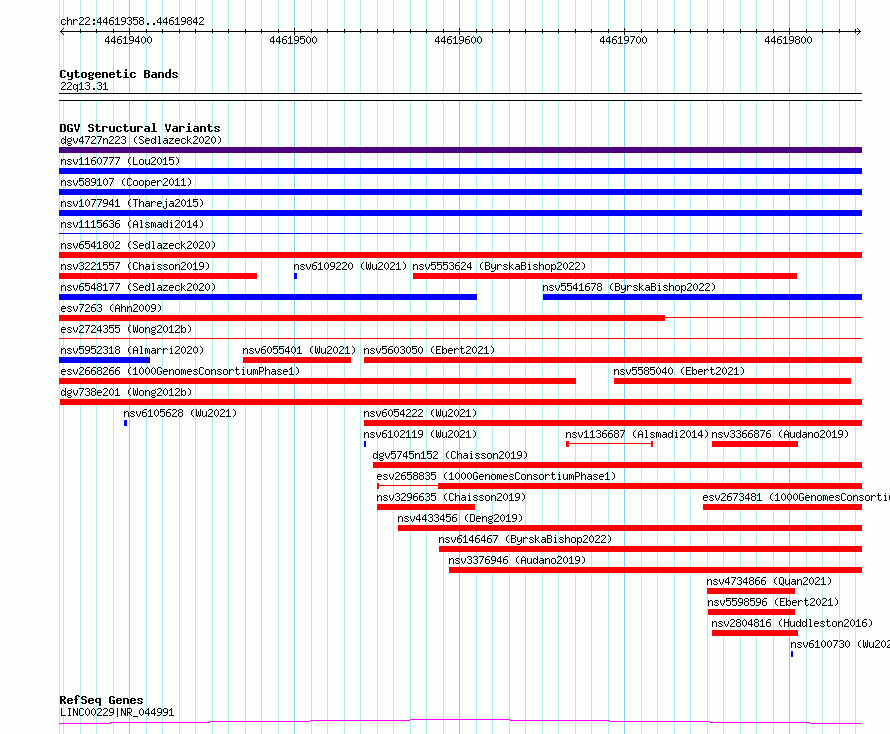The width and height of the screenshot is (890, 734).
Task: Select the small blue nsv6109220 marker
Action: [296, 276]
